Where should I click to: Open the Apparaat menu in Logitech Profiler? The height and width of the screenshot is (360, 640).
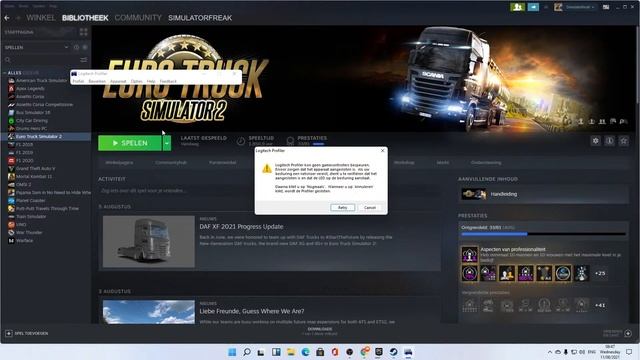point(118,81)
